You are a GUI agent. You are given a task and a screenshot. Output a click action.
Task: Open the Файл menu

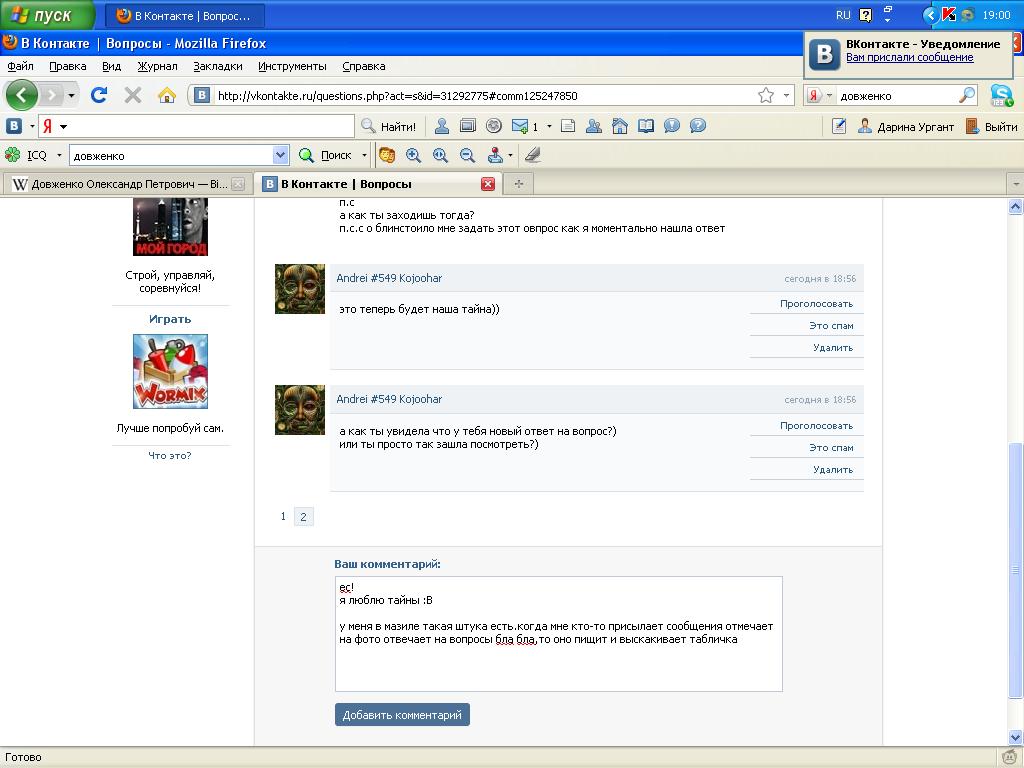(20, 66)
